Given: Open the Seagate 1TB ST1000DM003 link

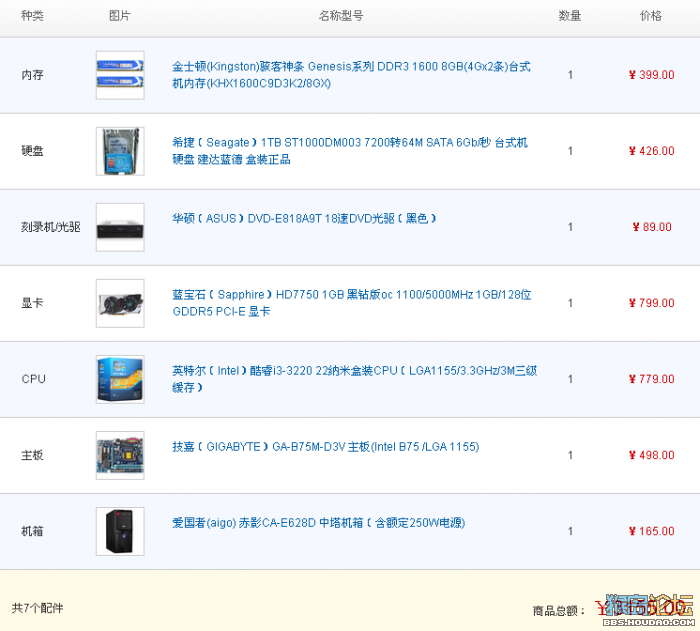Looking at the screenshot, I should [x=350, y=151].
